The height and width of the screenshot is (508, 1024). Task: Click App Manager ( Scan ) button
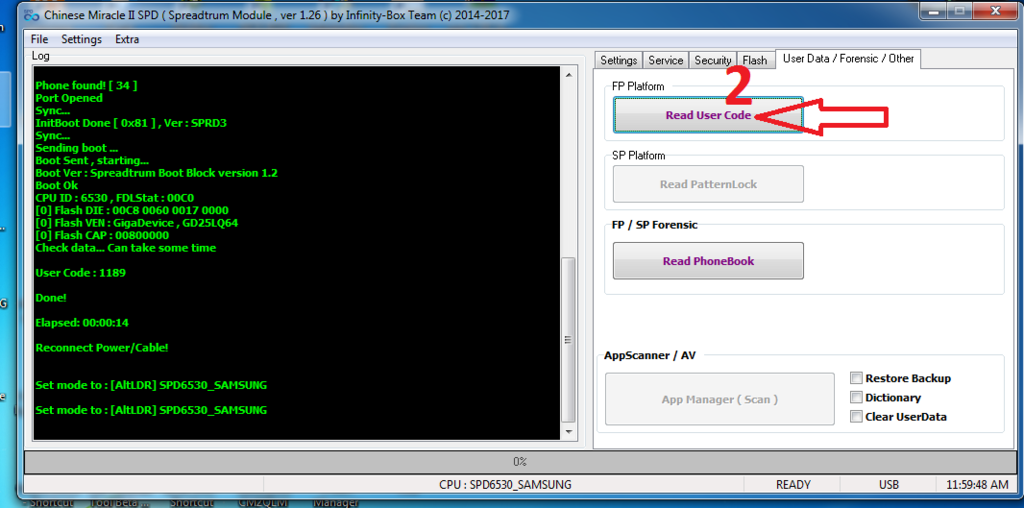(719, 399)
